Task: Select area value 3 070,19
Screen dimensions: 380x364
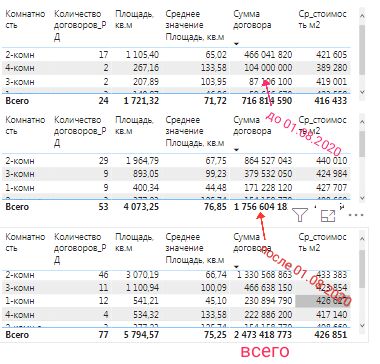Action: (x=142, y=275)
